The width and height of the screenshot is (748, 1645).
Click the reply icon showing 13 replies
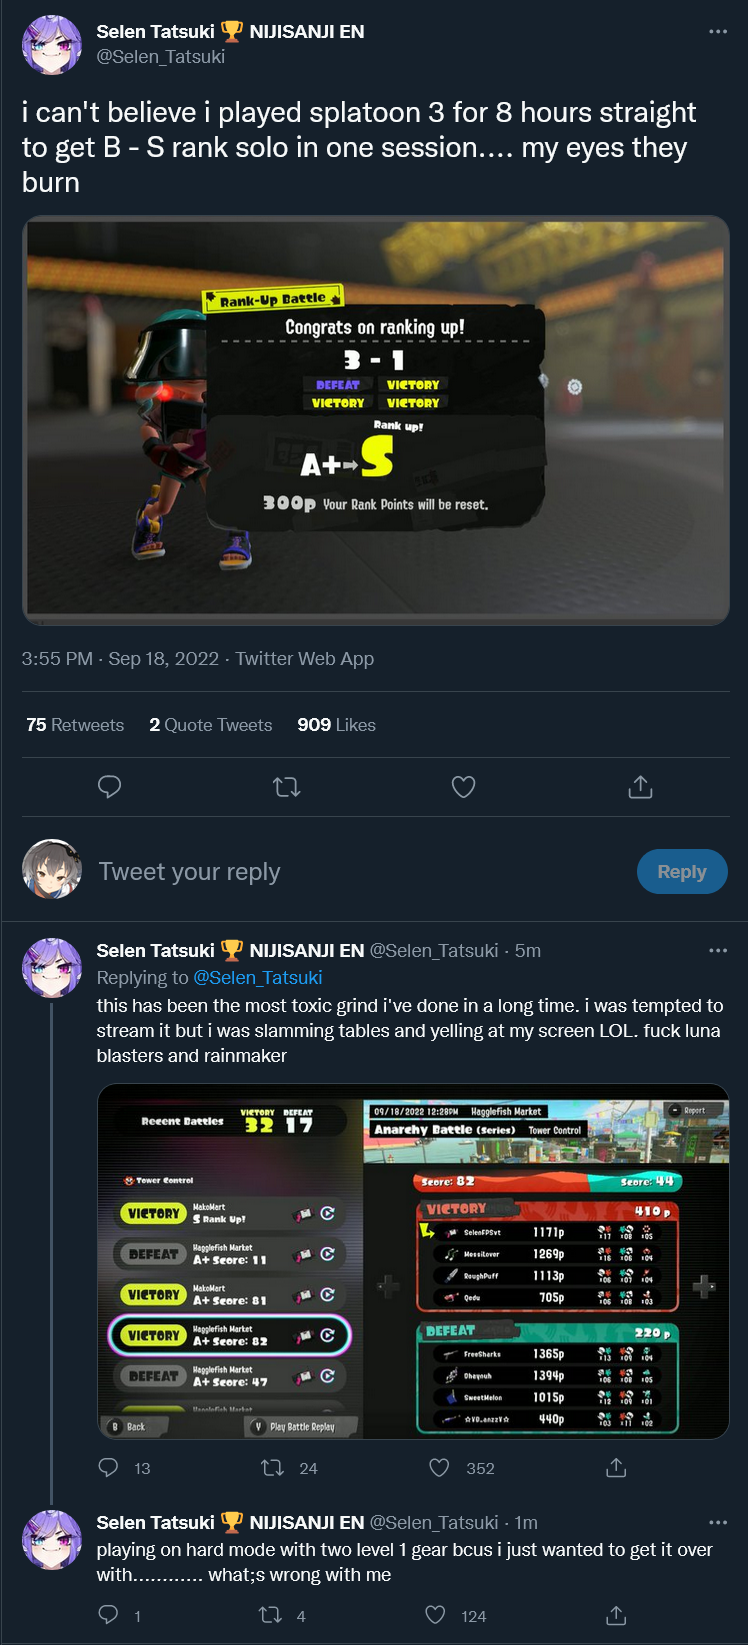[x=108, y=1467]
